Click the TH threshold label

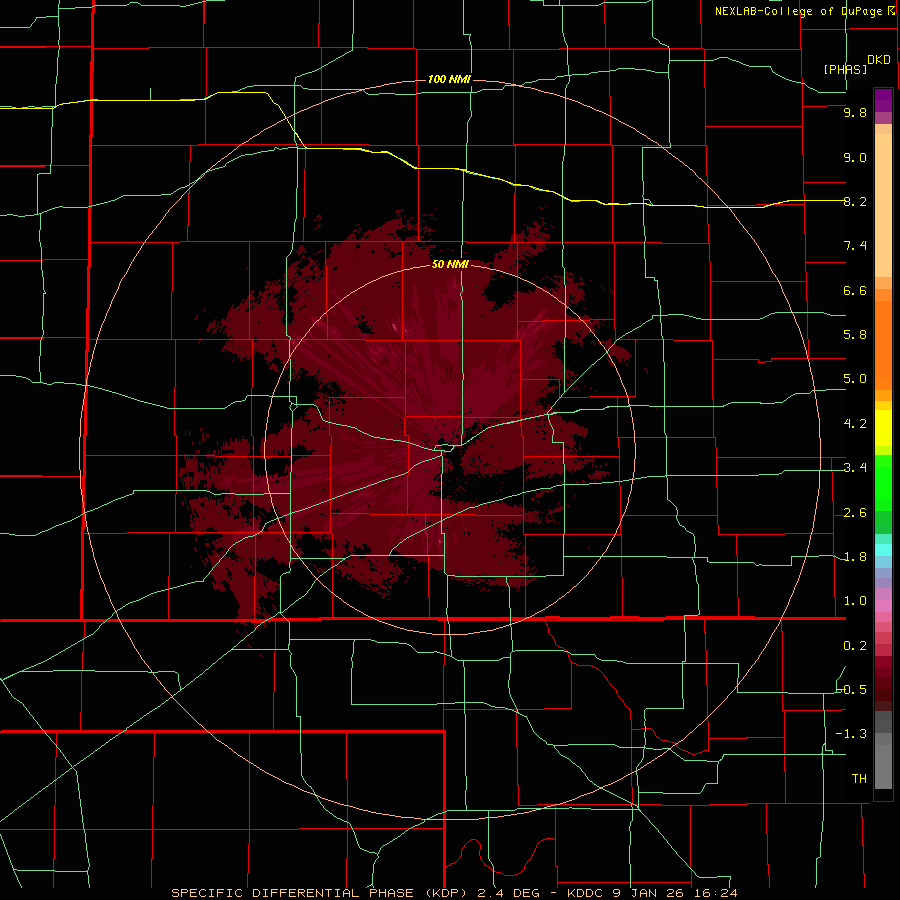[859, 779]
